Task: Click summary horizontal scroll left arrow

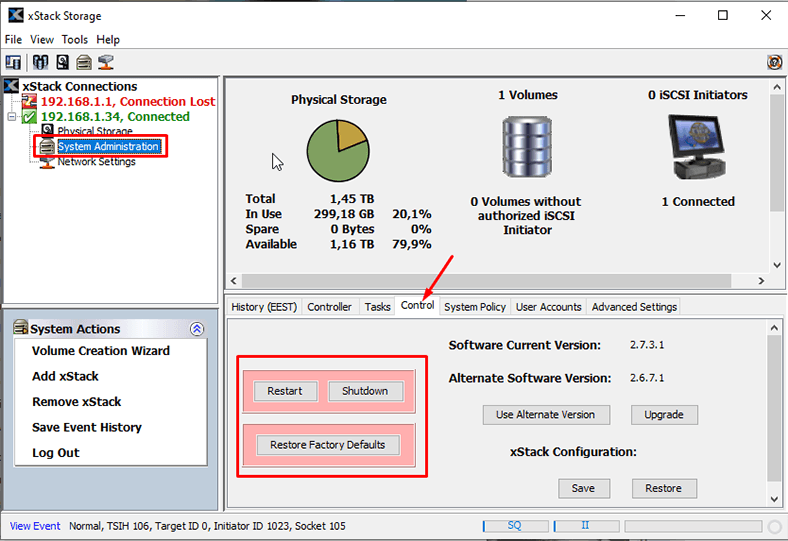Action: pyautogui.click(x=234, y=281)
